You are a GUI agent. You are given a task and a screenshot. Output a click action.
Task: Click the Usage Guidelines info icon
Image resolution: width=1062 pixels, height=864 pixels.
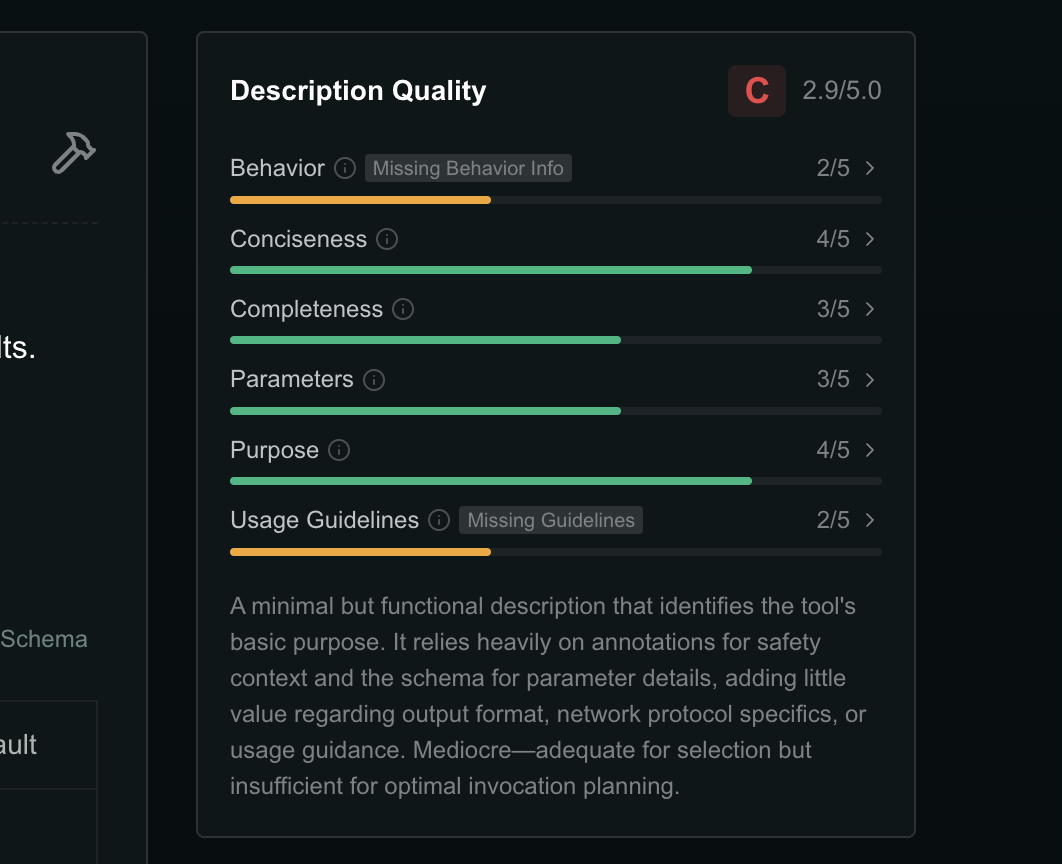coord(439,520)
